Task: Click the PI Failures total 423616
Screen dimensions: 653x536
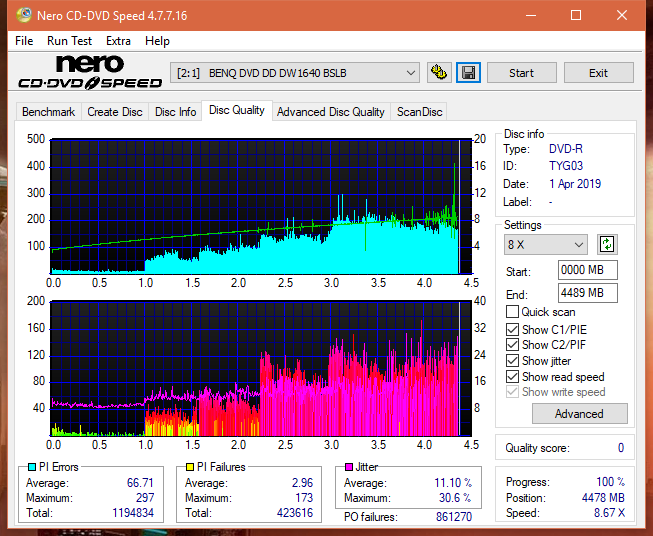Action: 295,513
